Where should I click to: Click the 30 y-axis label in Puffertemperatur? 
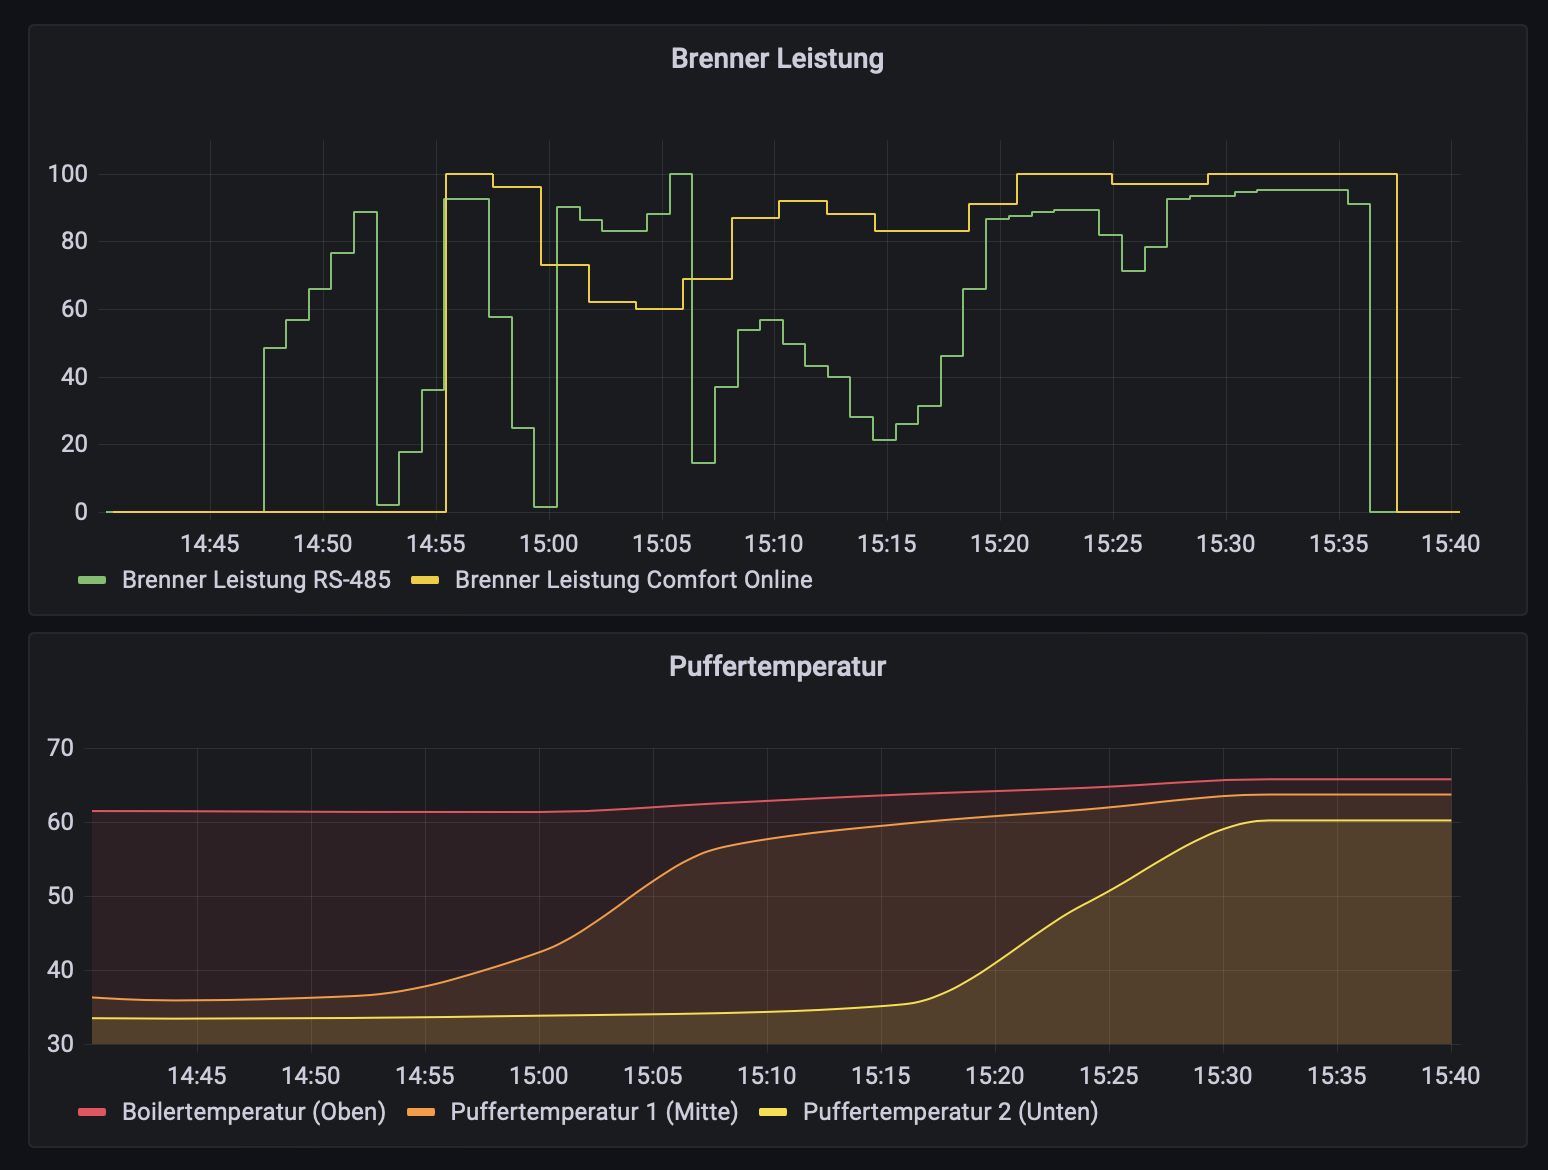[x=60, y=1044]
